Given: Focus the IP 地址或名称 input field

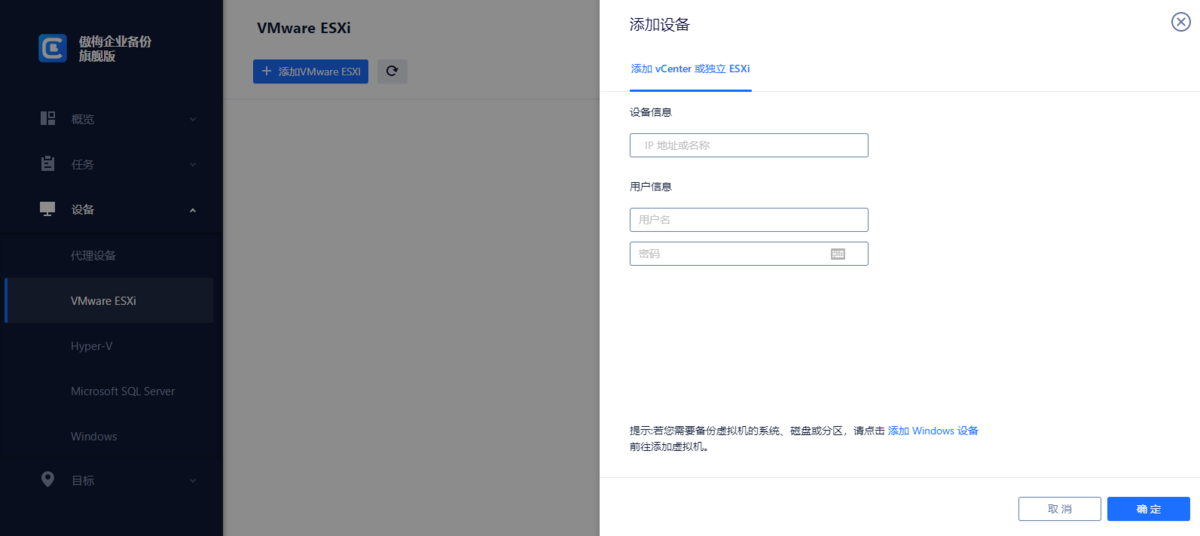Looking at the screenshot, I should (x=749, y=145).
